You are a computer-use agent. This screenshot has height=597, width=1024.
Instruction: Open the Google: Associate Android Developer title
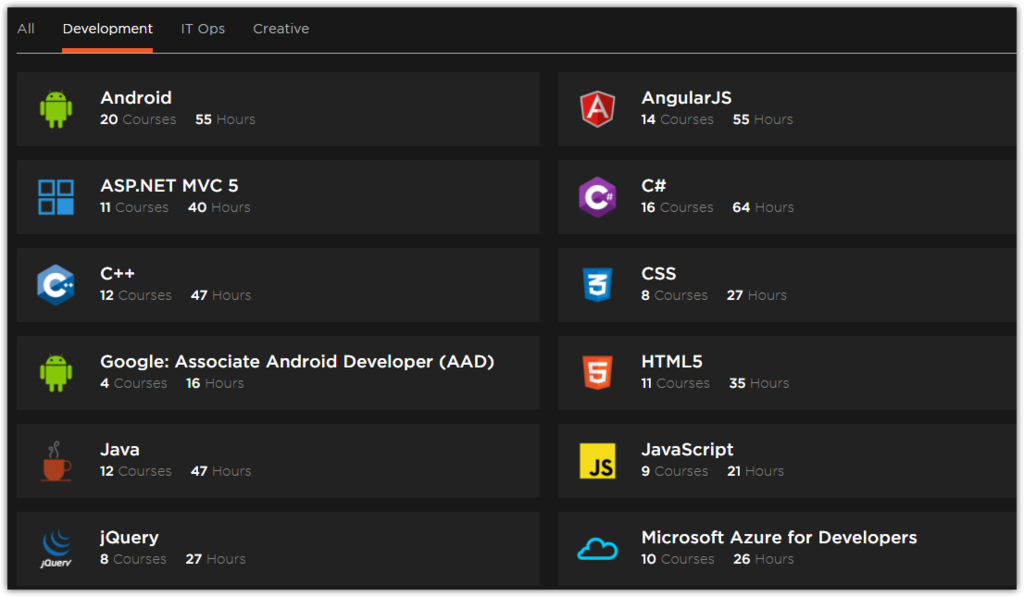coord(297,362)
